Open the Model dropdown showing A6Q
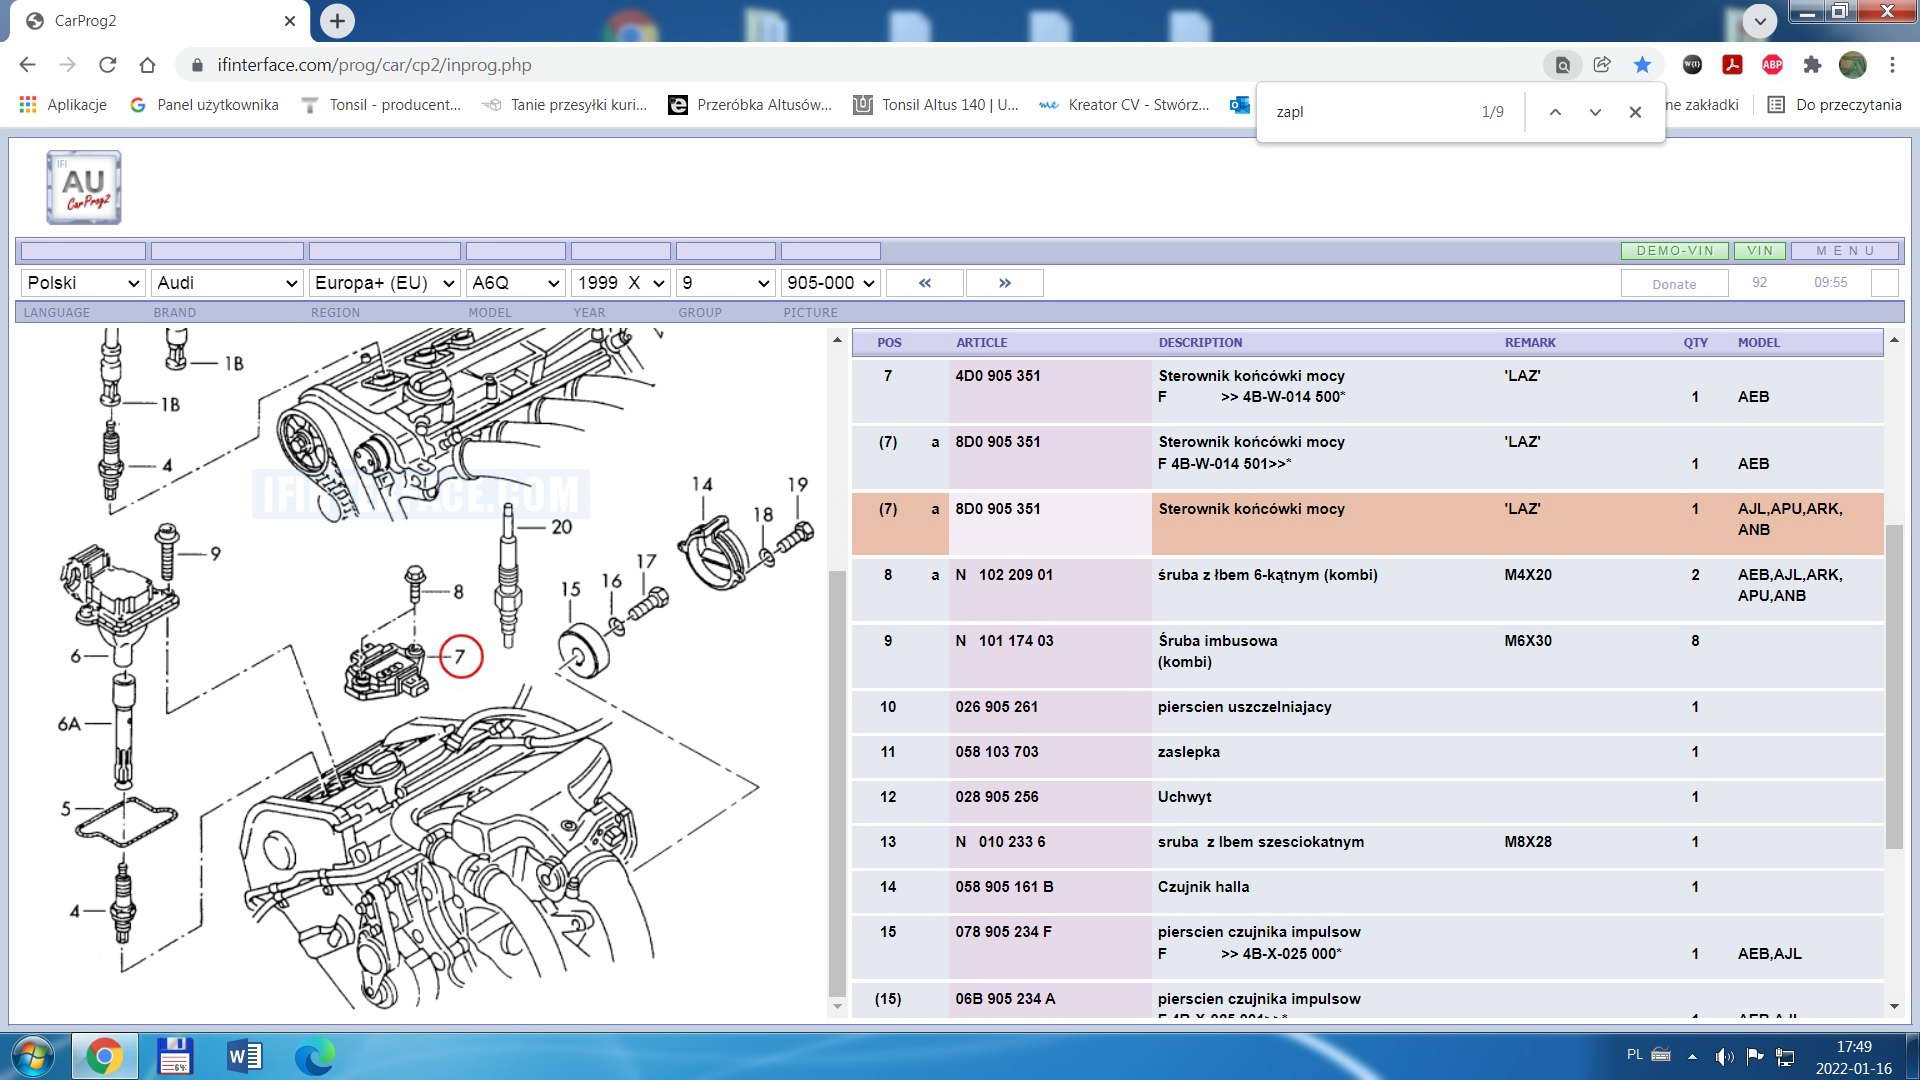The width and height of the screenshot is (1920, 1080). (x=516, y=283)
